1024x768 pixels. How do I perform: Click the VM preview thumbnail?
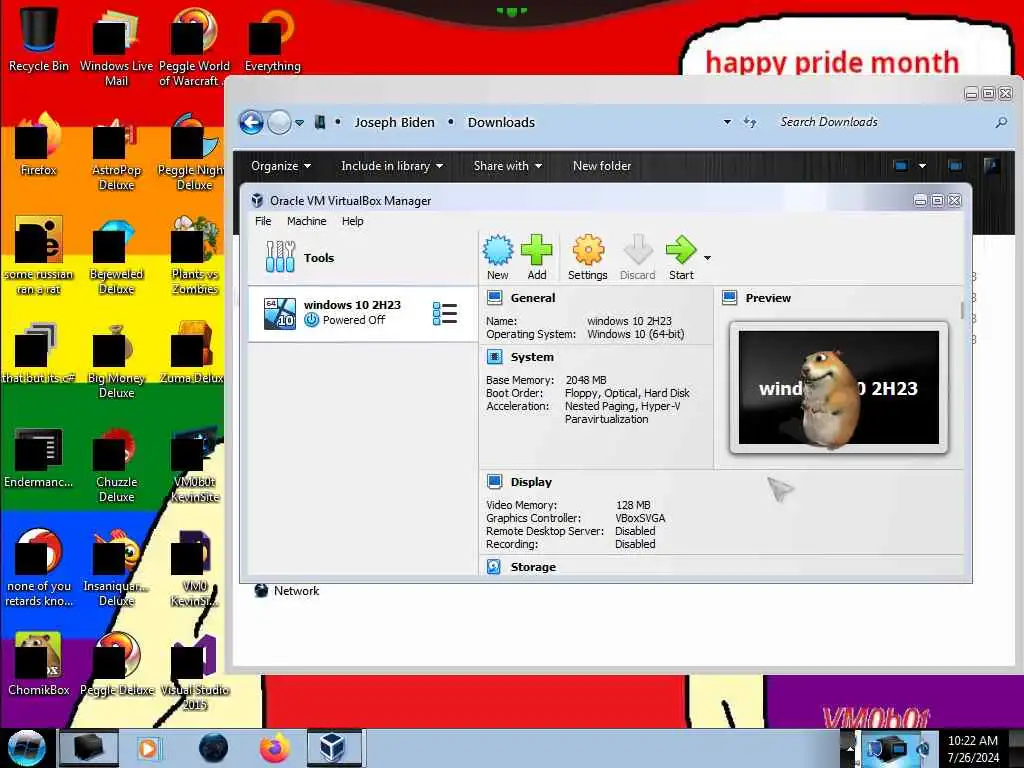point(839,388)
